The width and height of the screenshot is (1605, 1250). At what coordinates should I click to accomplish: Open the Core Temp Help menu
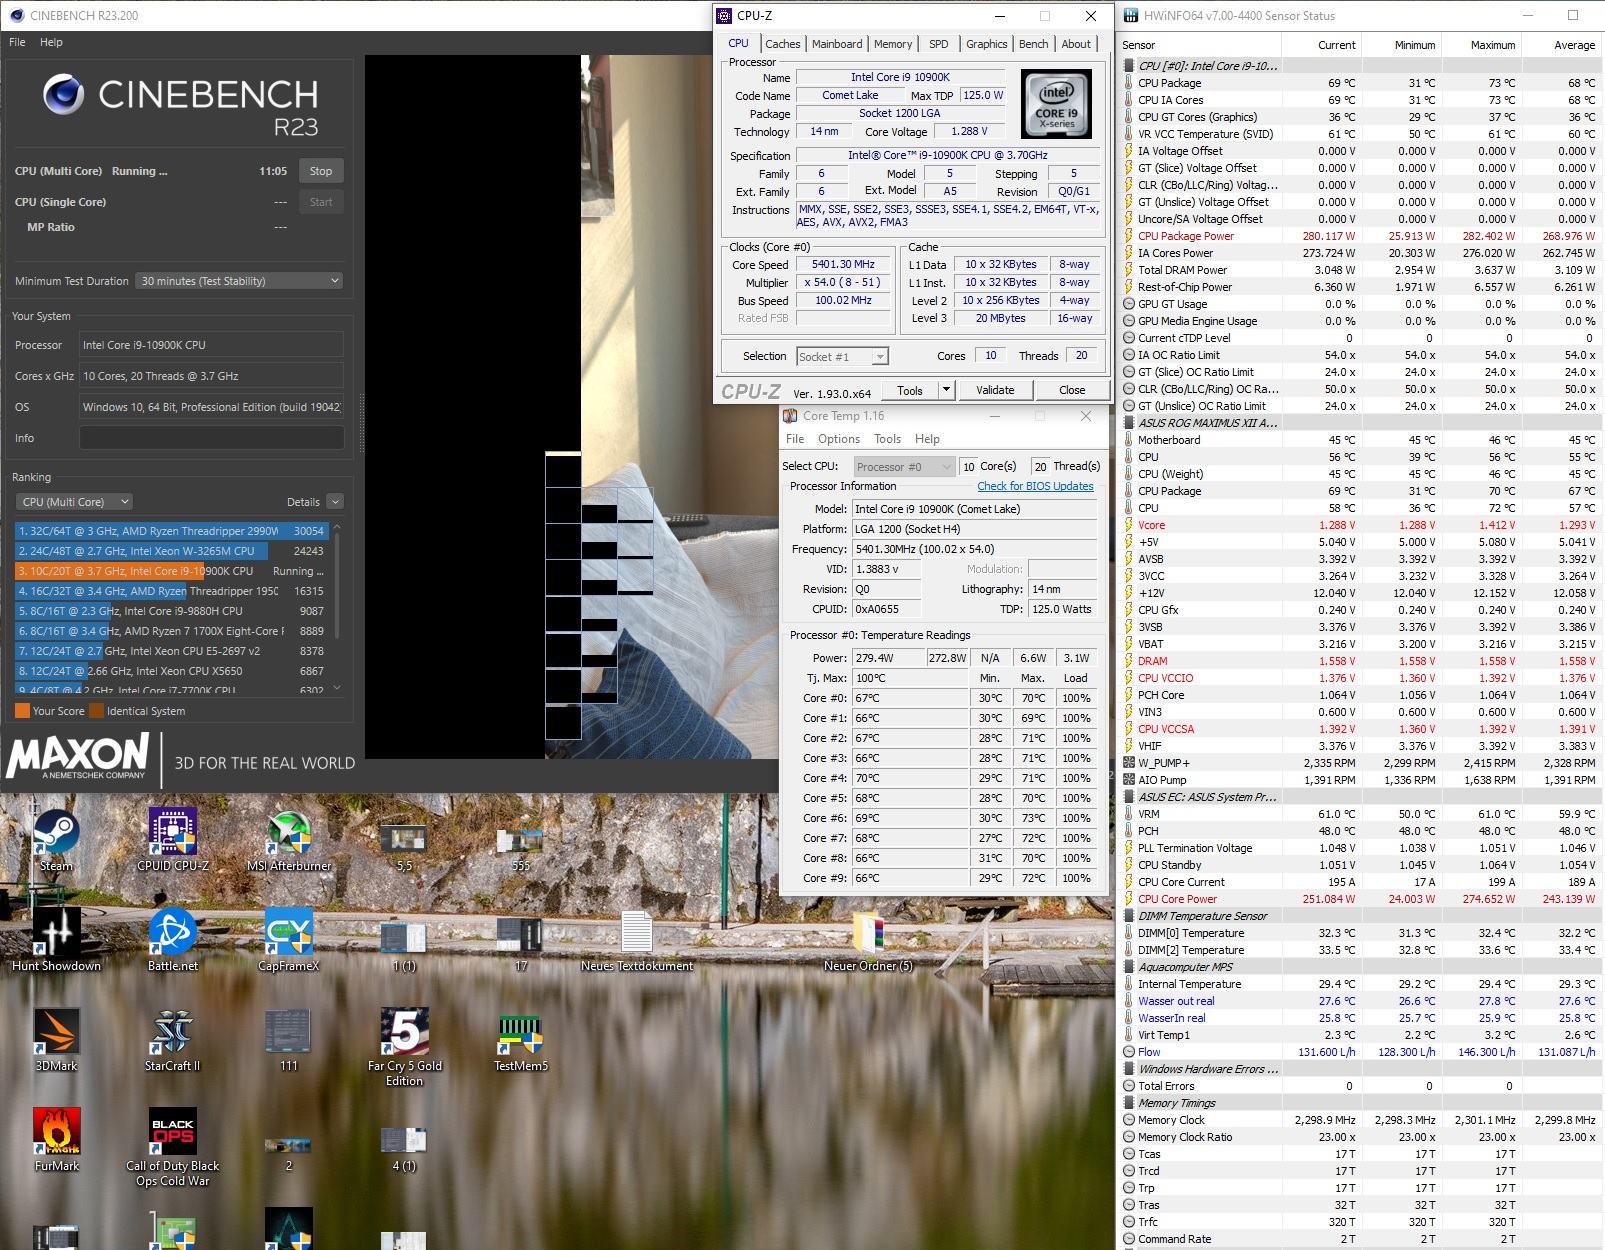927,439
